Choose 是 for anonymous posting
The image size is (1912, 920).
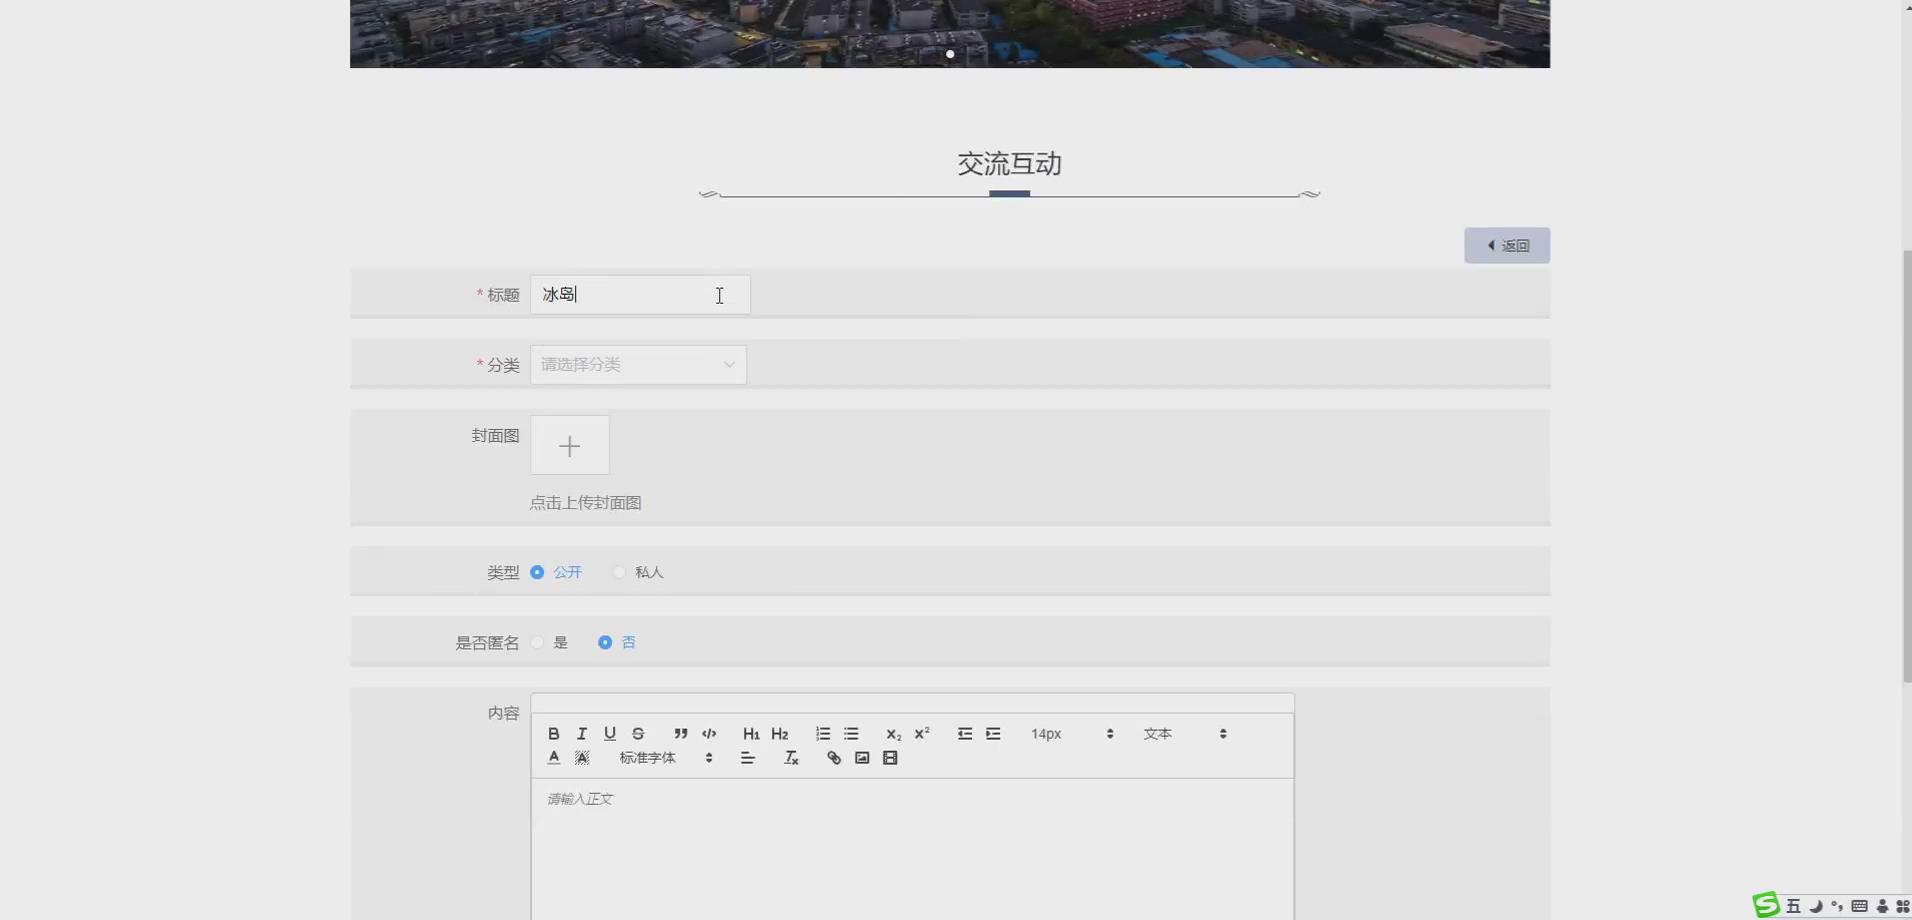coord(537,642)
